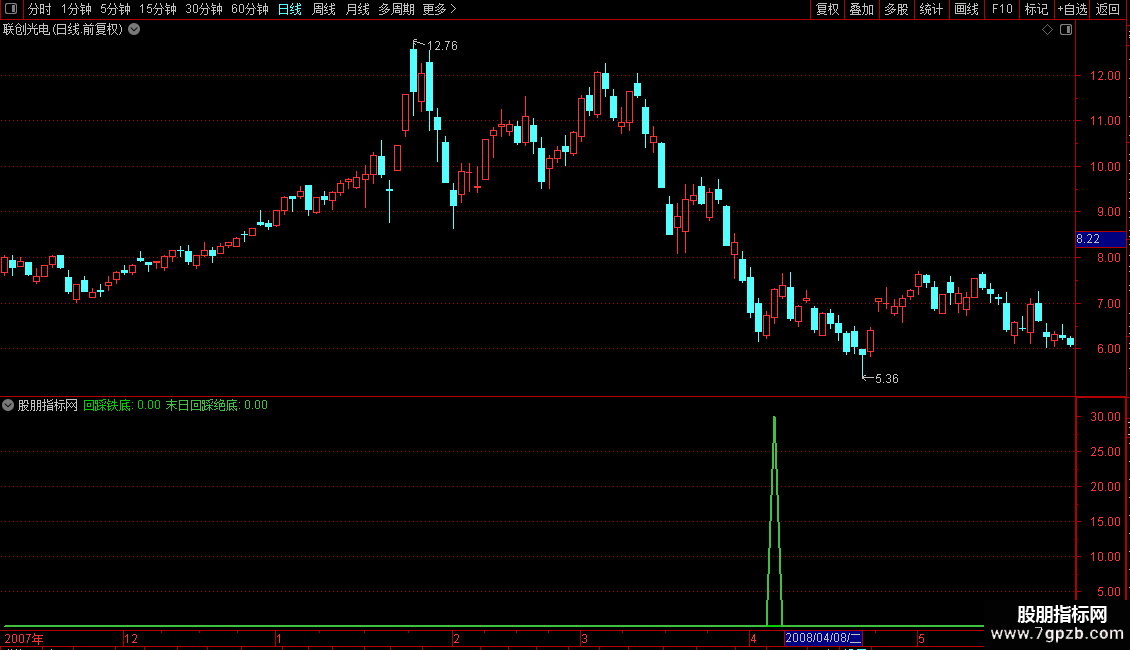Click the 2007年 label on time axis
The height and width of the screenshot is (650, 1130).
24,638
